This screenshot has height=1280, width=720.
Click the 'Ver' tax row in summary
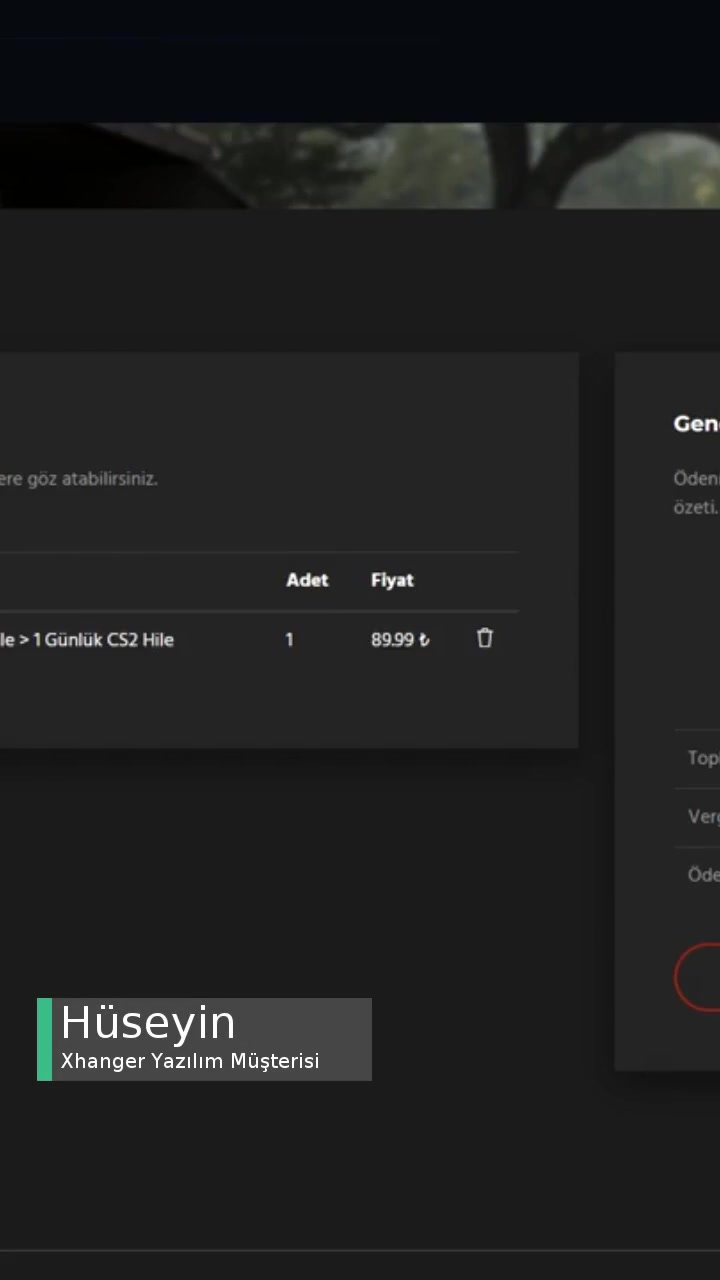702,816
